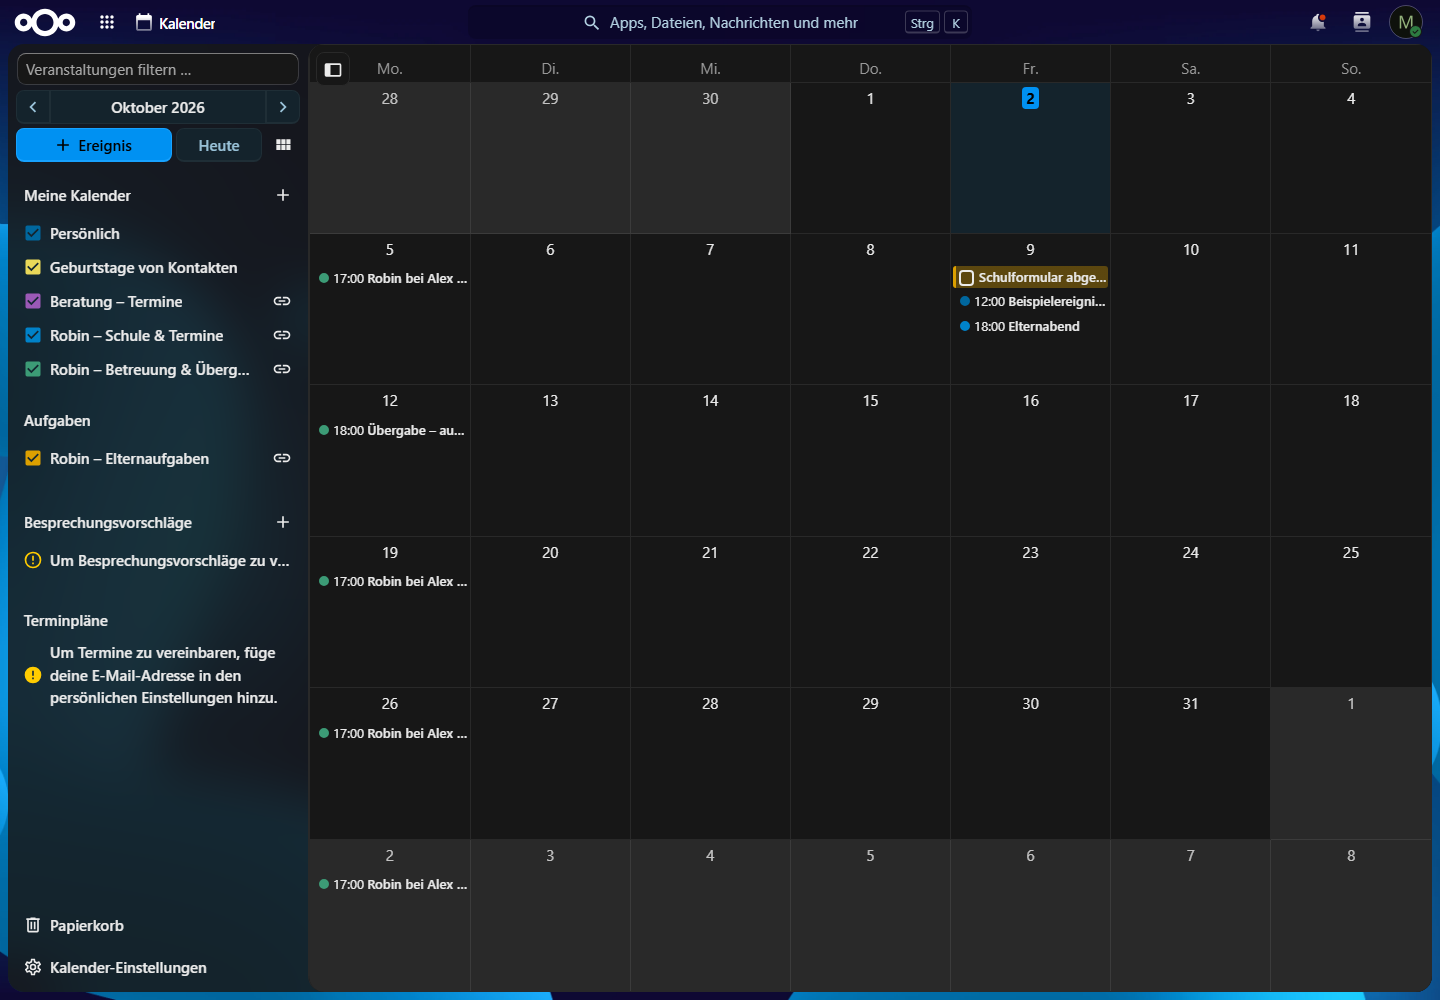Open Robin bei Alex event on October 19

pyautogui.click(x=390, y=581)
